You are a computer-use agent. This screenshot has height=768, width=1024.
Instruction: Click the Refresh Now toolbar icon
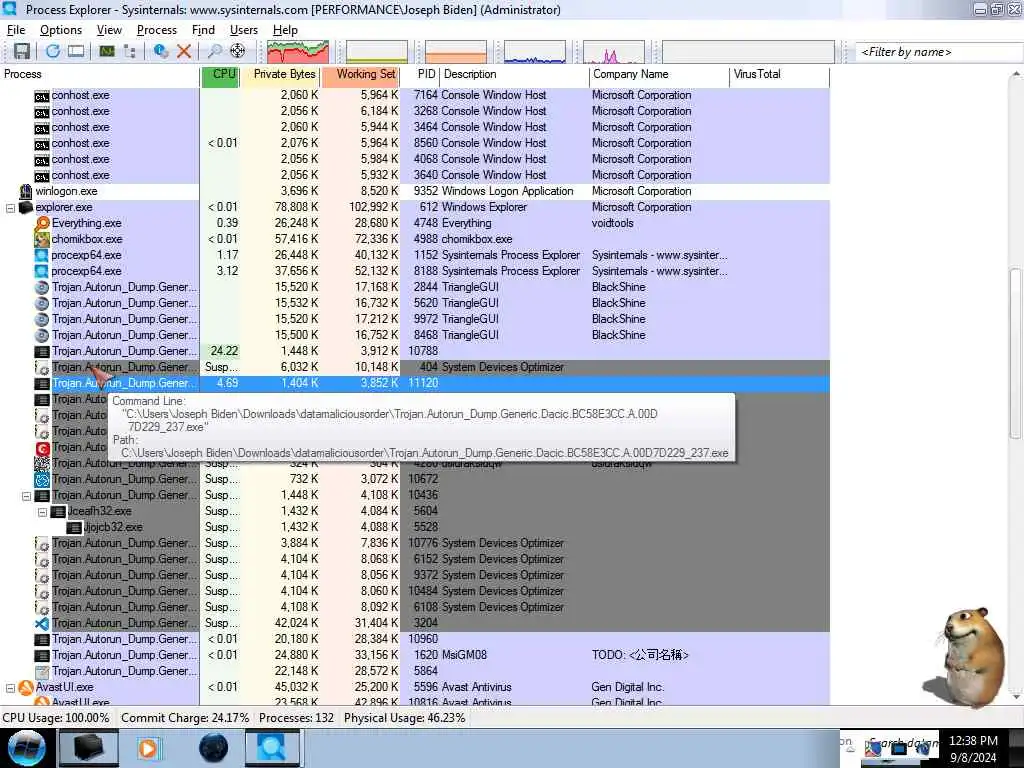coord(53,51)
